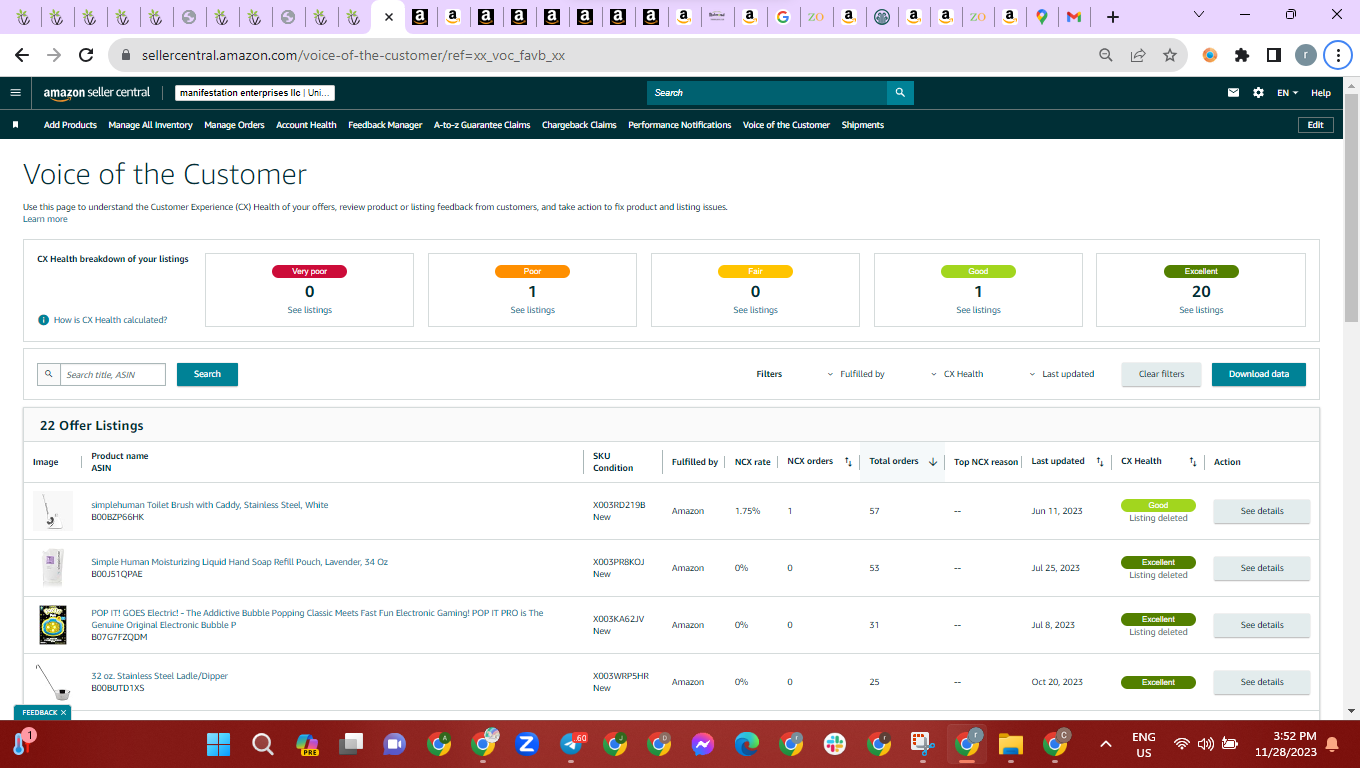Screen dimensions: 1360x768
Task: Open Add Products in the navigation bar
Action: (70, 125)
